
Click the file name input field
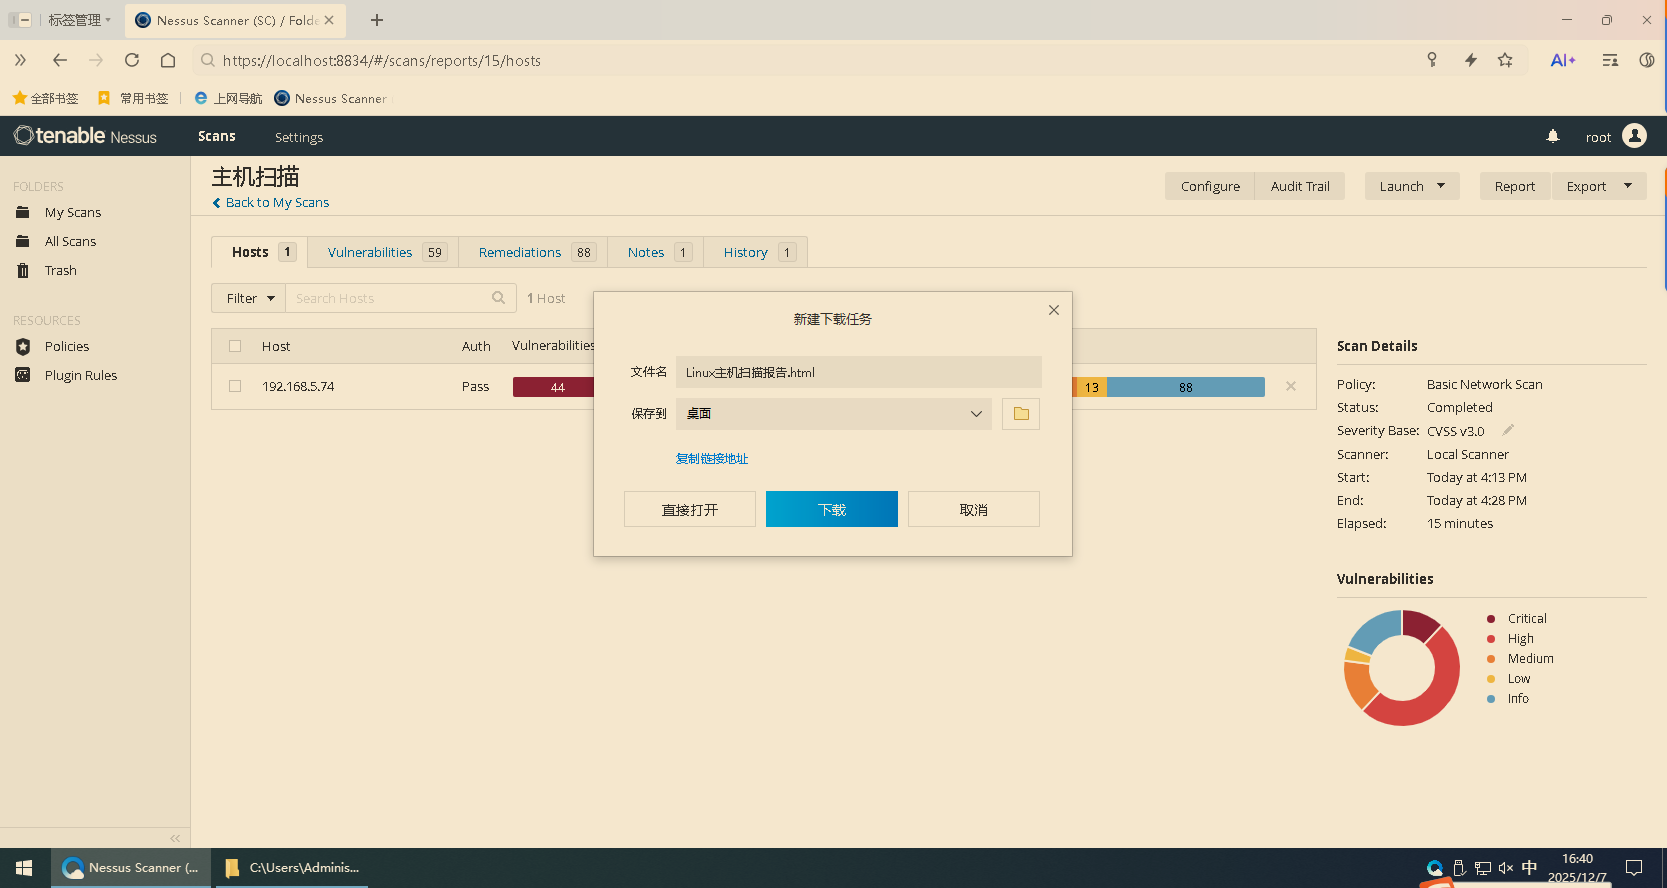click(x=858, y=372)
